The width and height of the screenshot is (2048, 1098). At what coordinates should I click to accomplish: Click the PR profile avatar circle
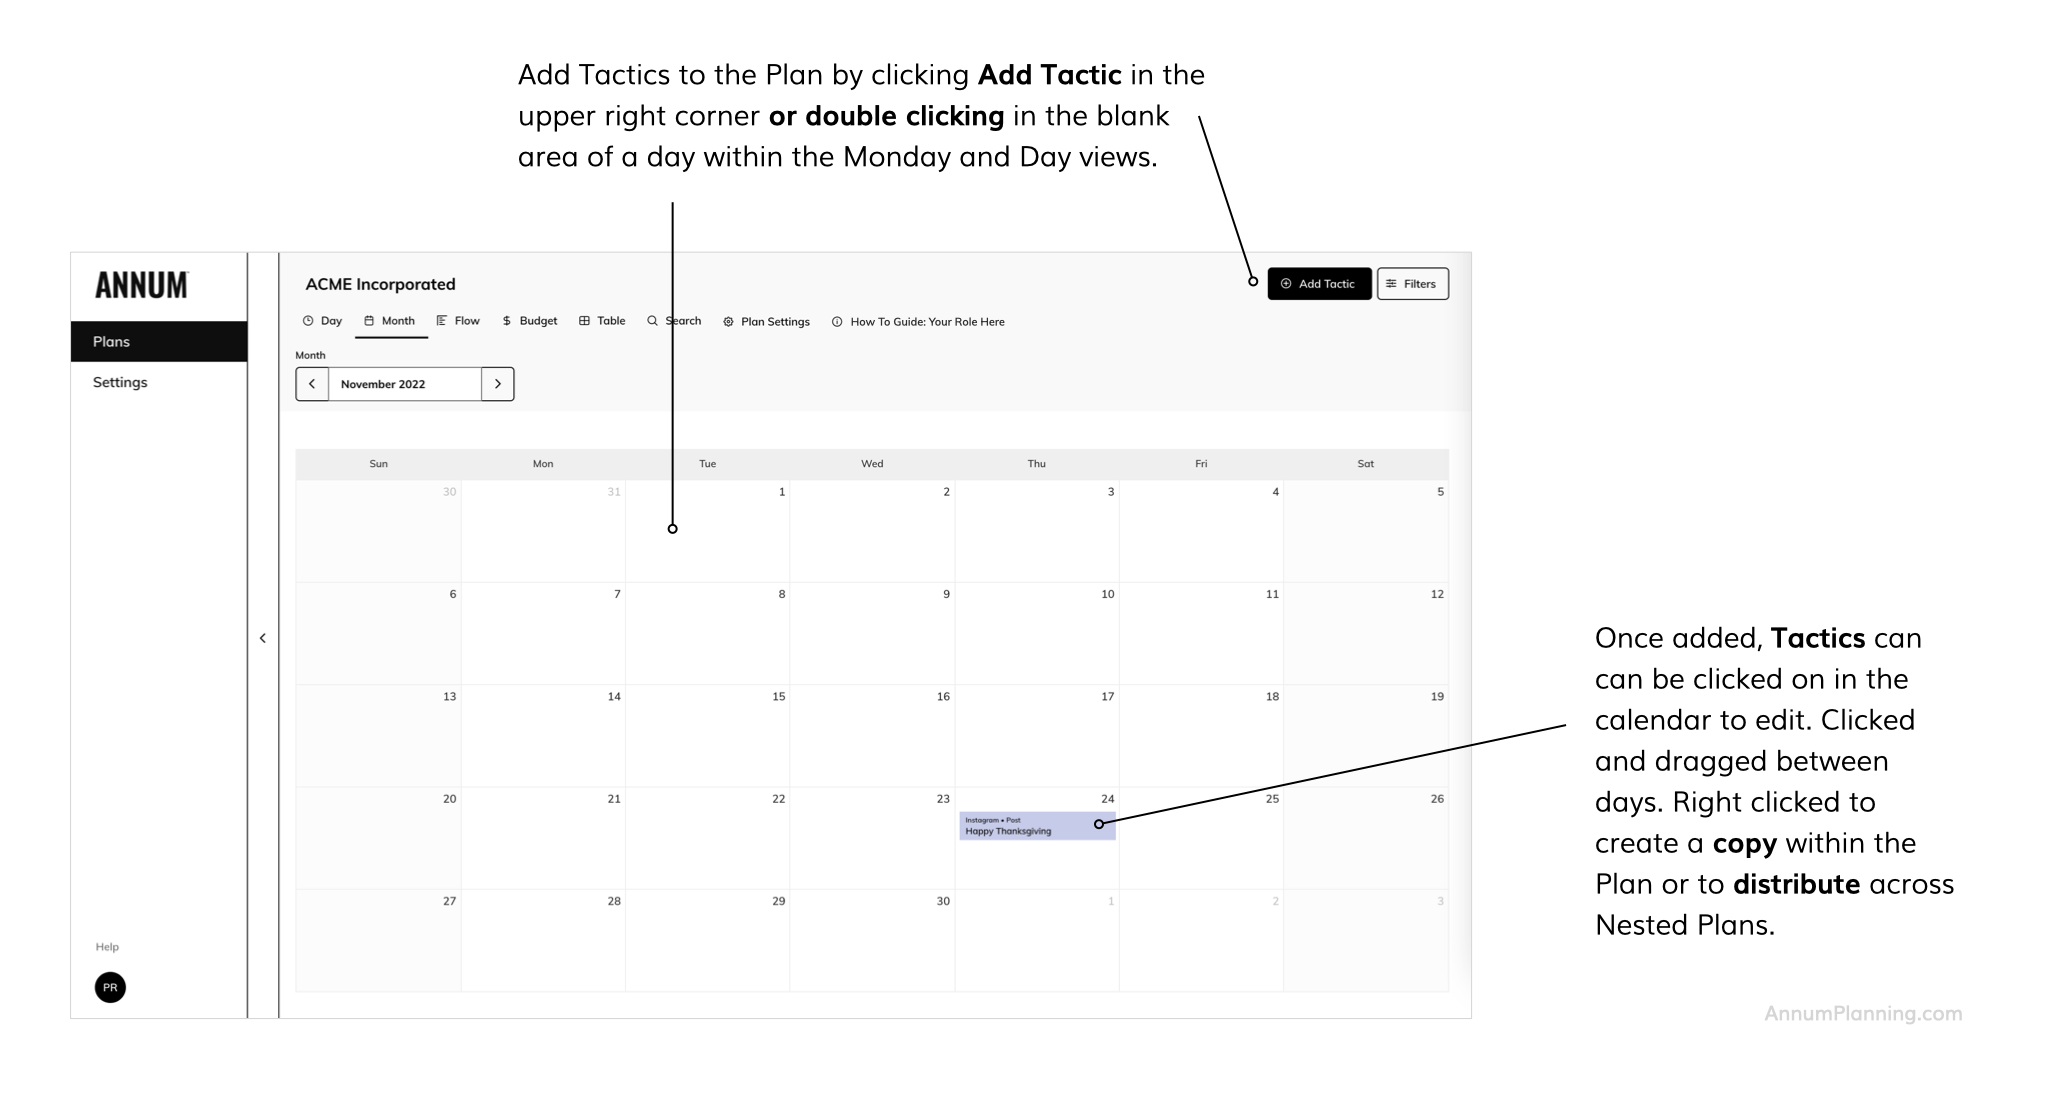tap(110, 987)
